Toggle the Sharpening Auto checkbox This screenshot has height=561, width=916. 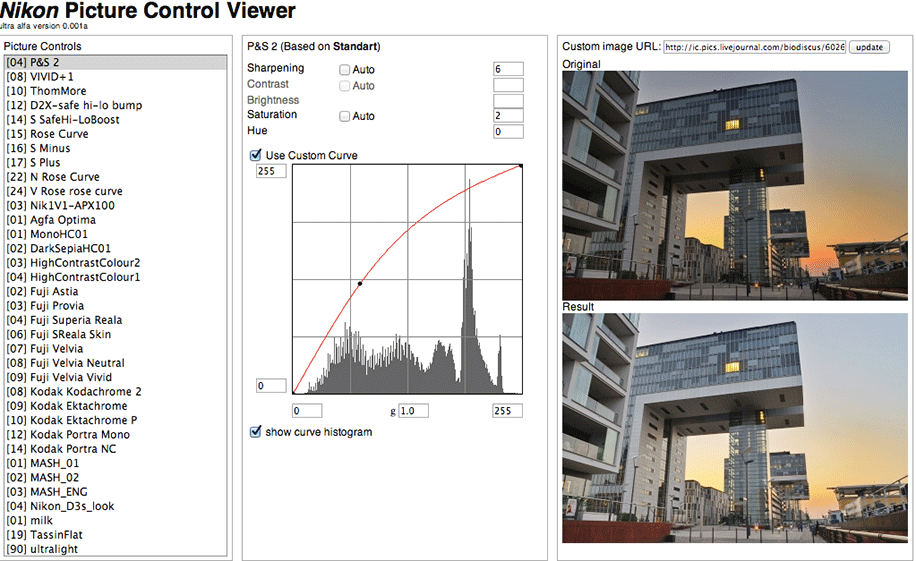(x=345, y=70)
